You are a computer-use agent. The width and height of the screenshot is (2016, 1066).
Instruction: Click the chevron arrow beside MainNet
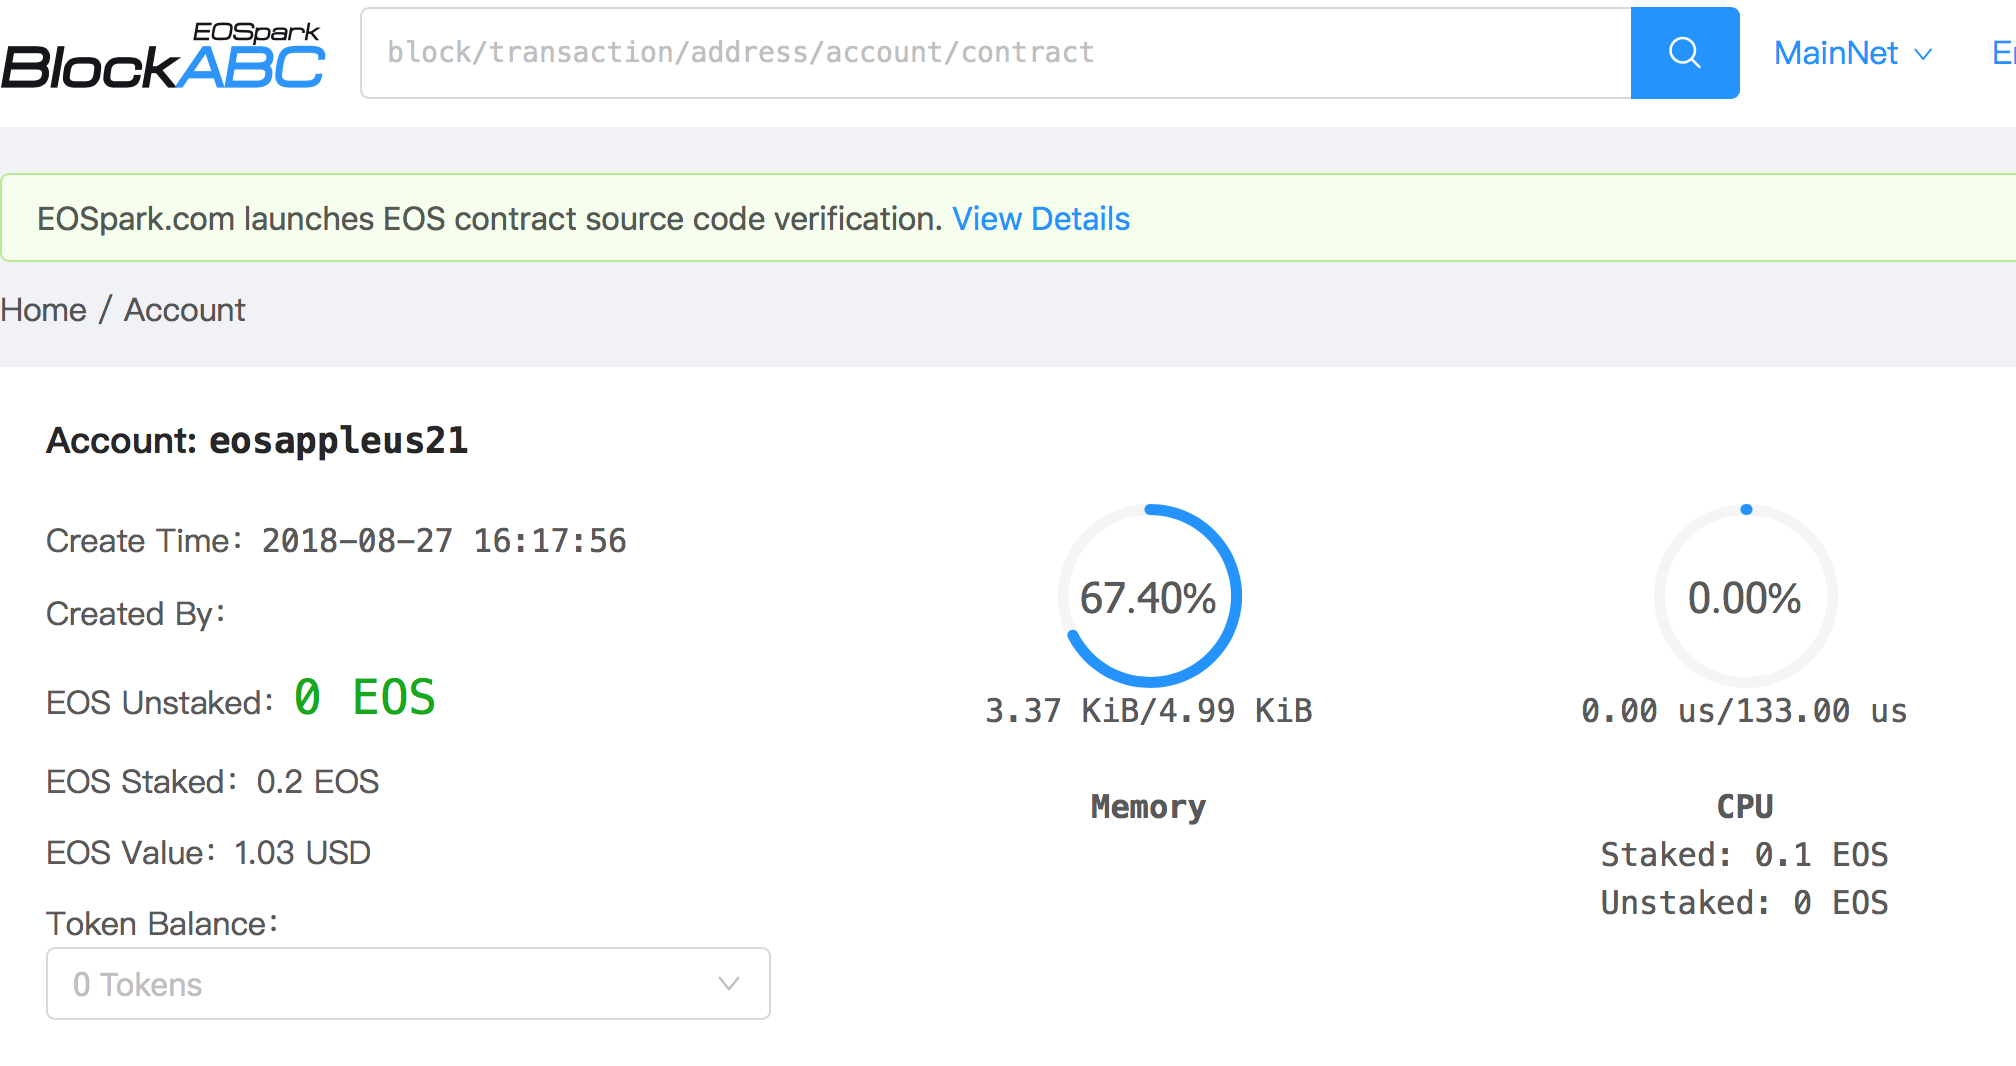pos(1923,54)
